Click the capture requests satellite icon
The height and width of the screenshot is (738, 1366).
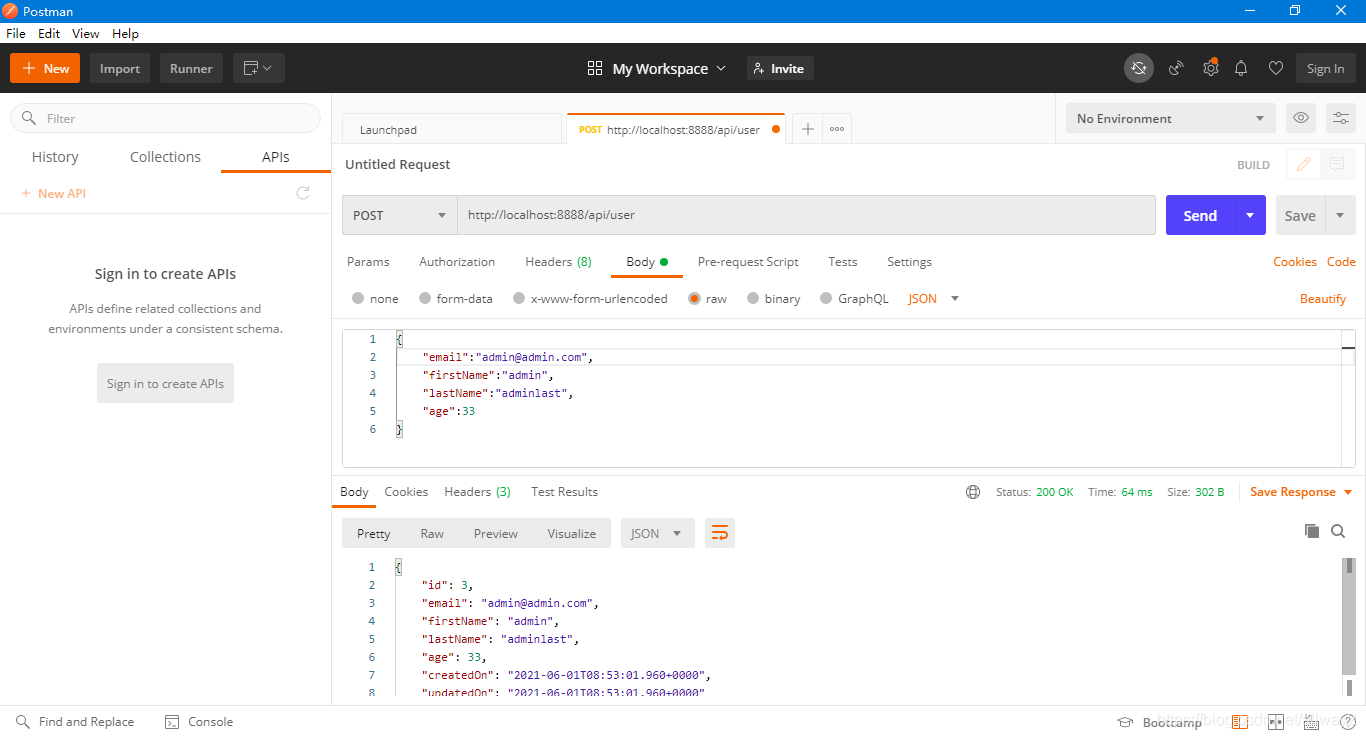(x=1176, y=68)
